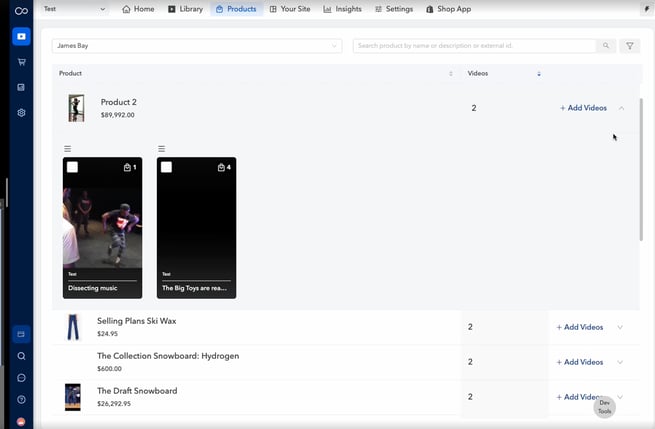Click Add Videos for The Collection Snowboard: Hydrogen
655x429 pixels.
pyautogui.click(x=579, y=362)
